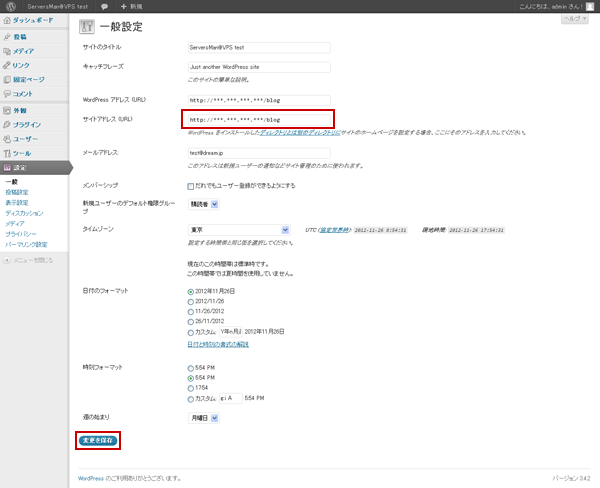Select the custom time format radio
Screen dimensions: 600x488
point(191,399)
